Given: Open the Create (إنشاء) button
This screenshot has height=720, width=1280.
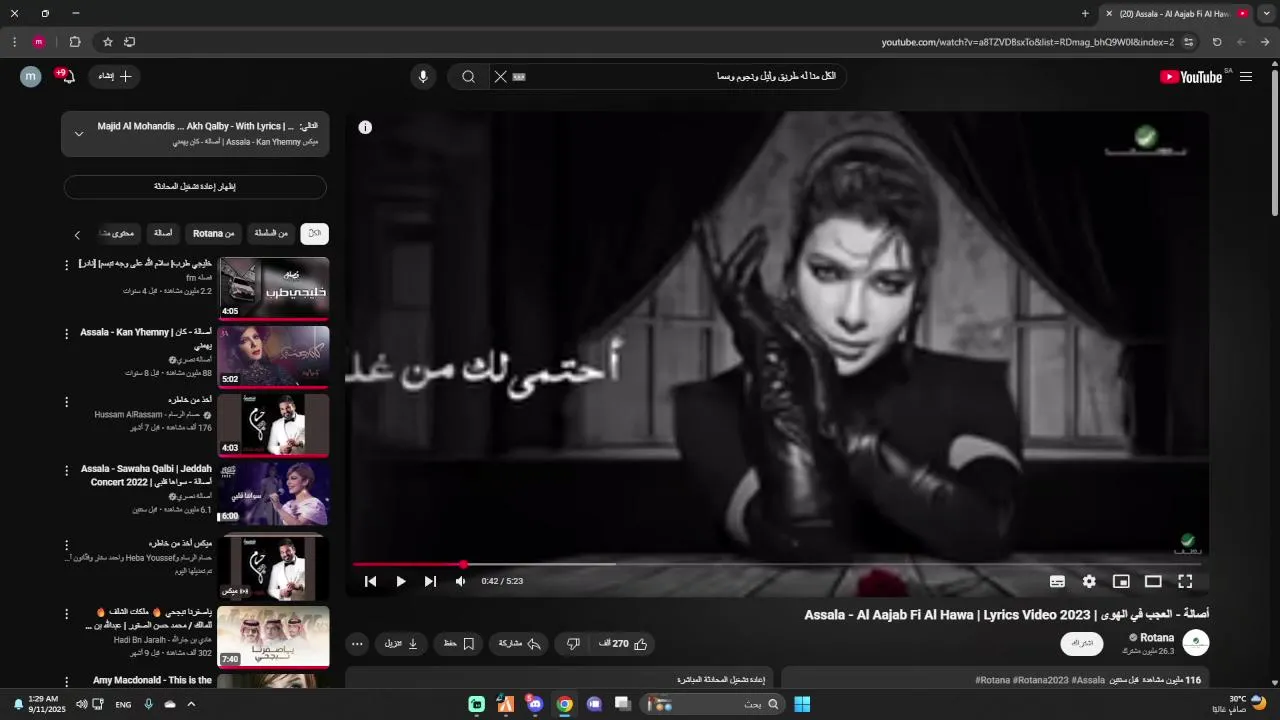Looking at the screenshot, I should click(116, 77).
